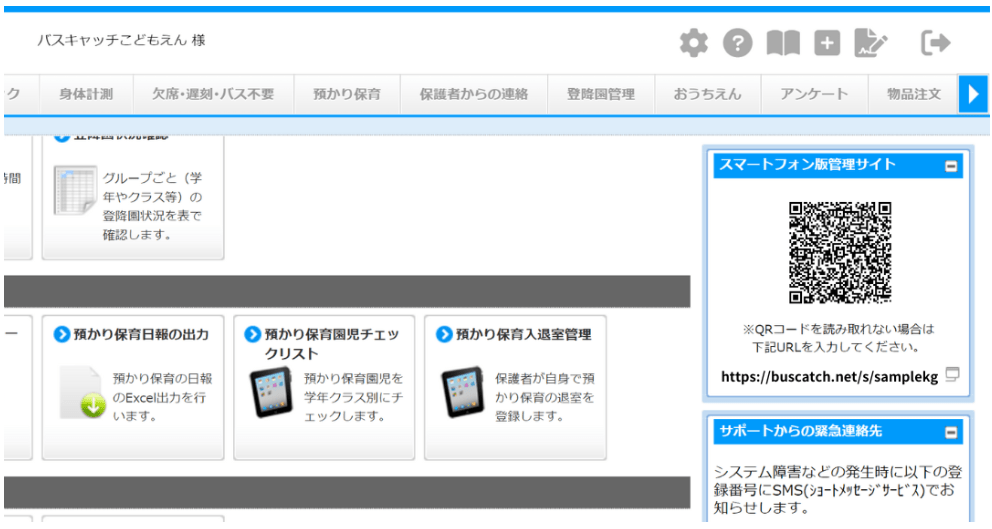The height and width of the screenshot is (529, 992).
Task: Log out using the exit icon
Action: click(935, 43)
